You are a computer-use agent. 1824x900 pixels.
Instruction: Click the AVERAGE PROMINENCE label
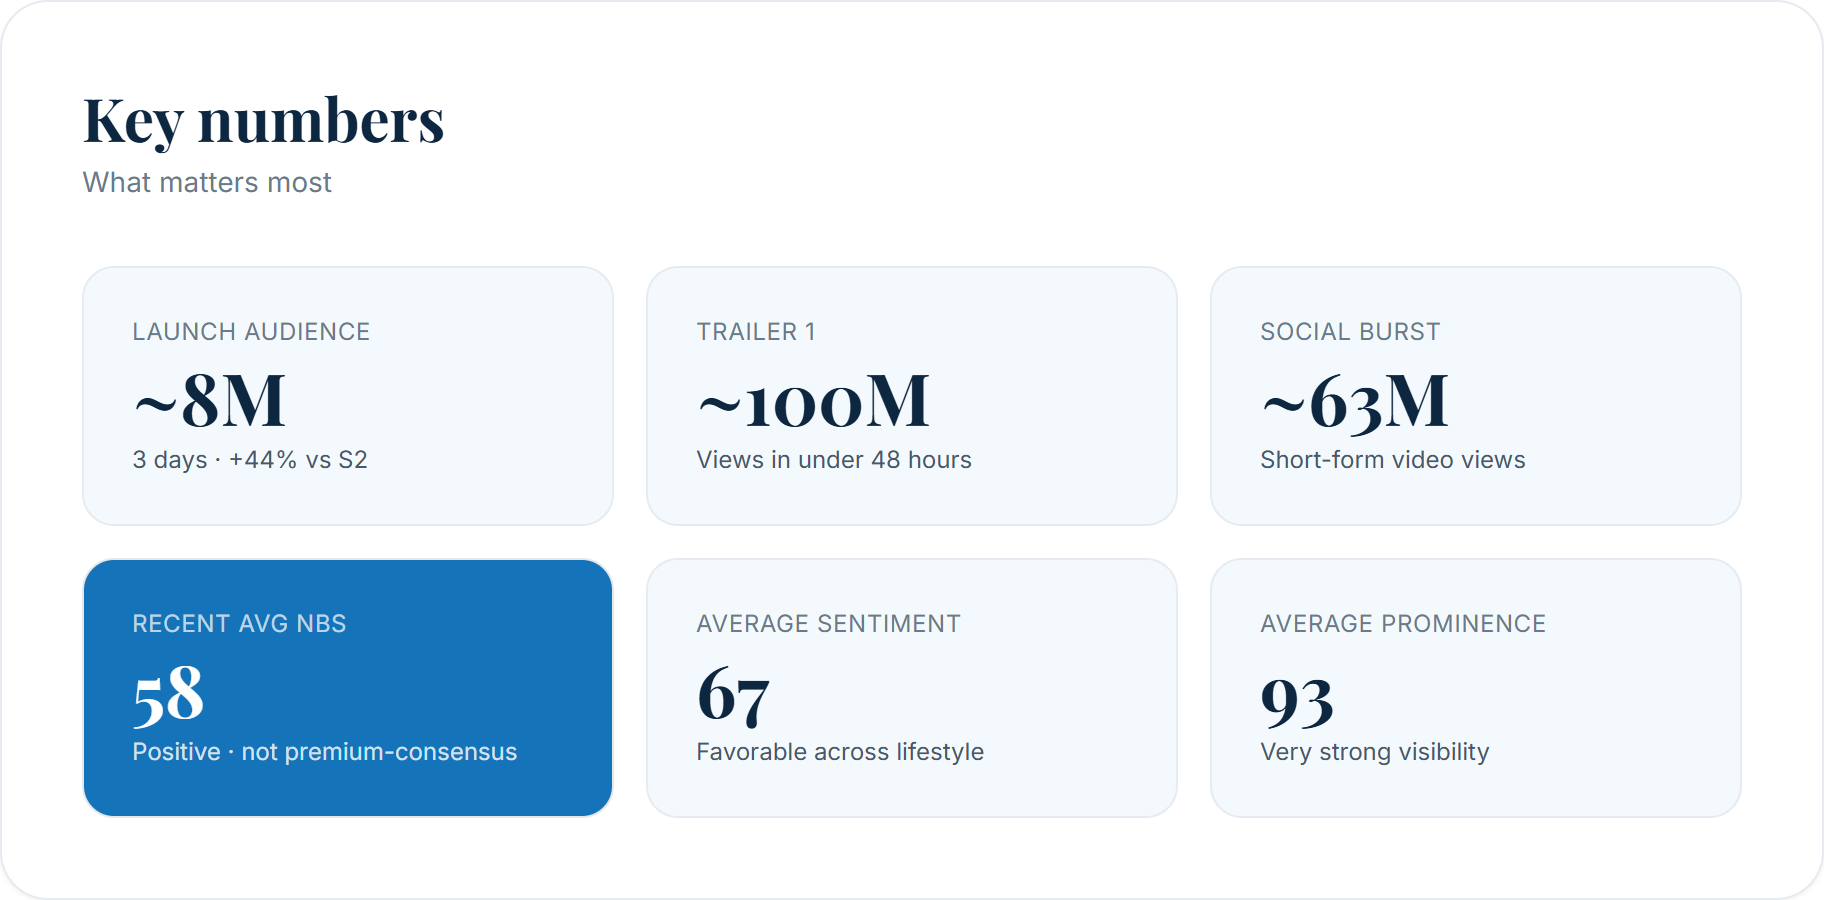click(1403, 624)
